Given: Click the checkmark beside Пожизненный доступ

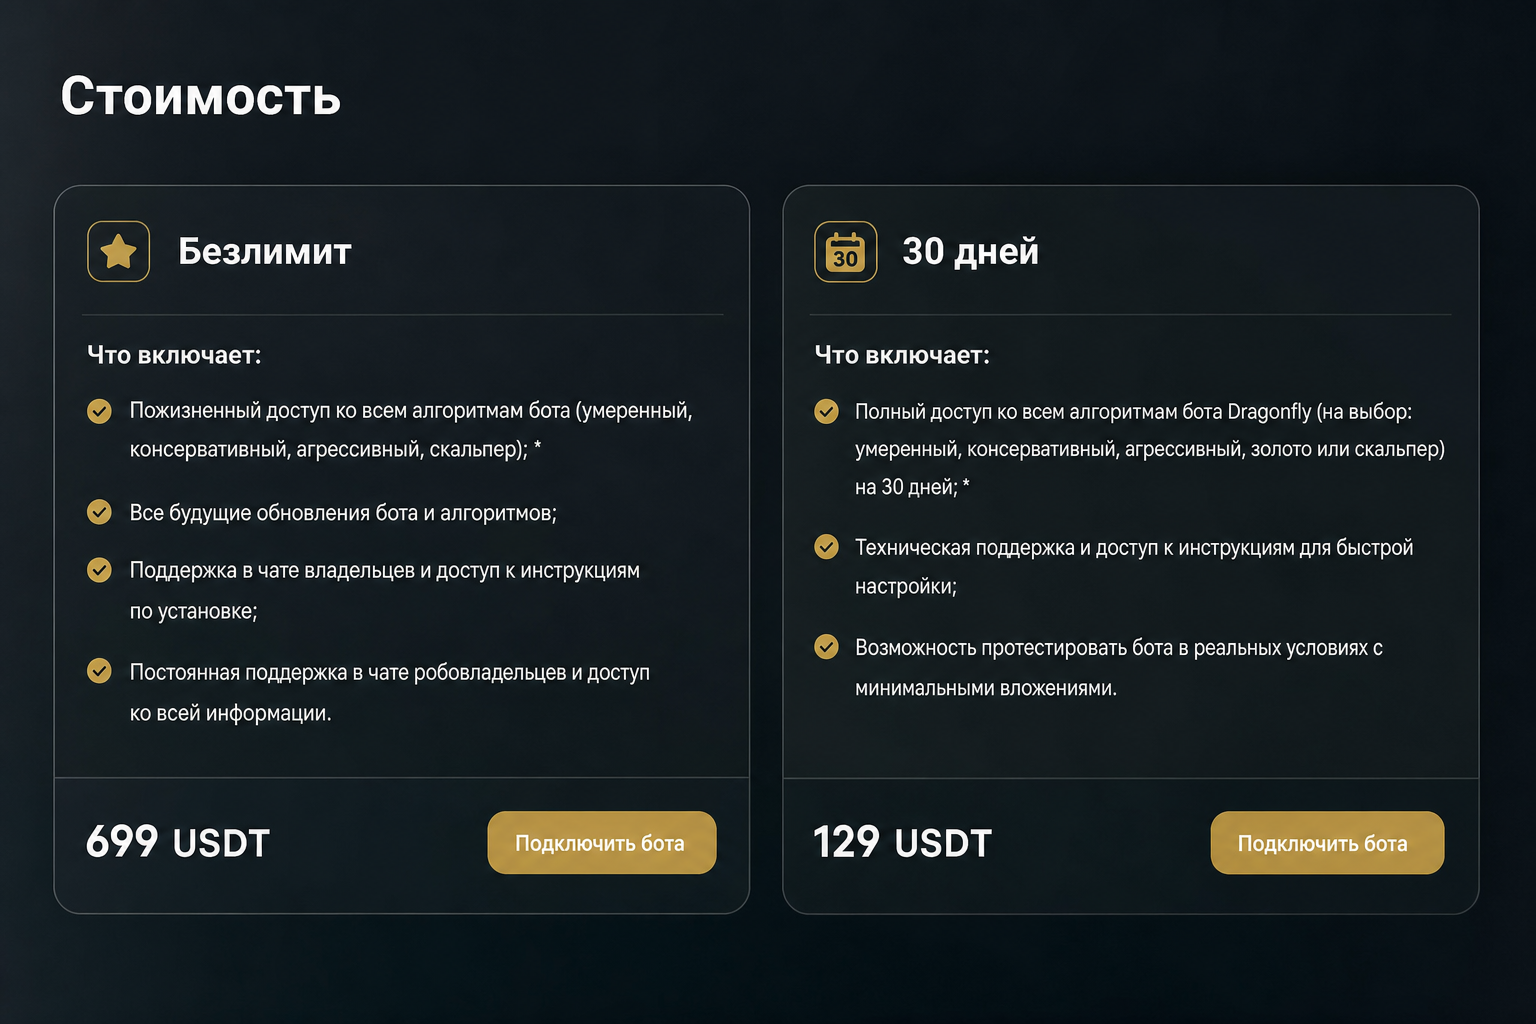Looking at the screenshot, I should click(x=99, y=411).
